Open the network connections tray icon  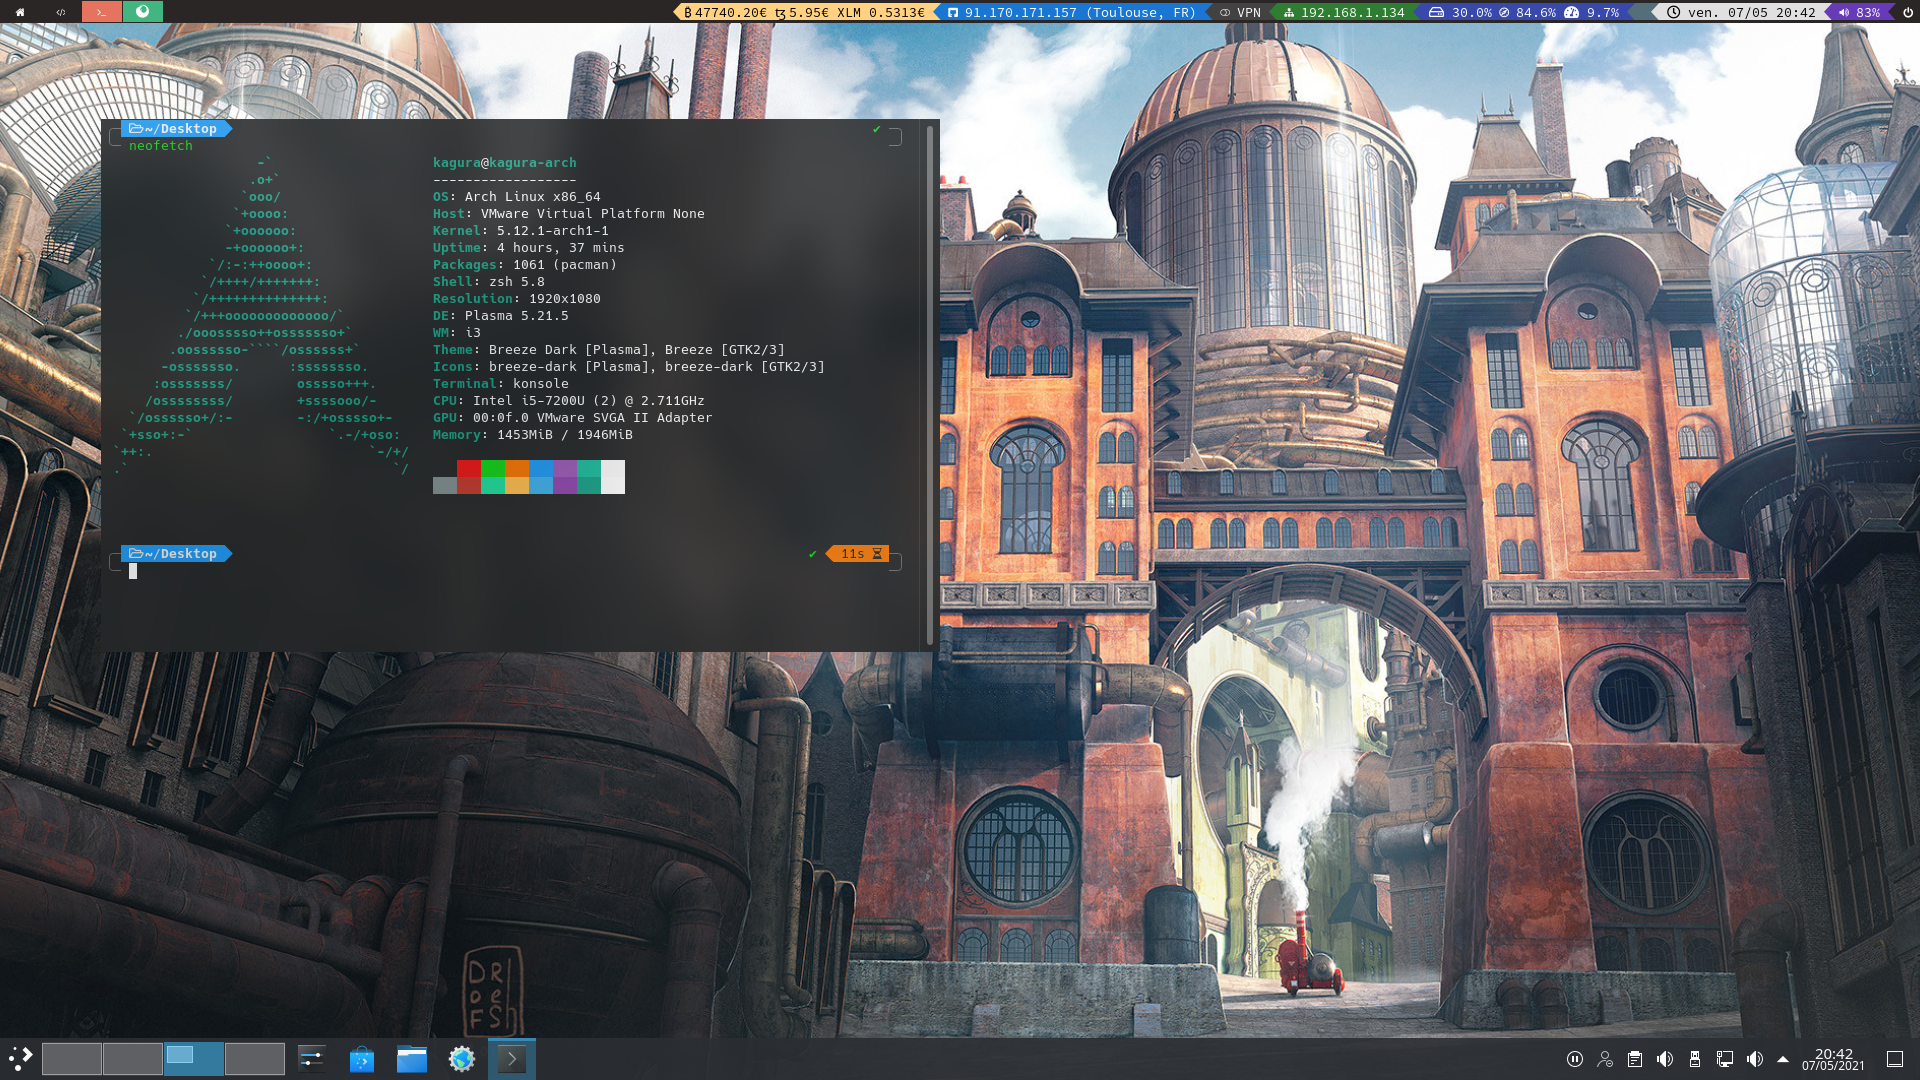coord(1725,1059)
